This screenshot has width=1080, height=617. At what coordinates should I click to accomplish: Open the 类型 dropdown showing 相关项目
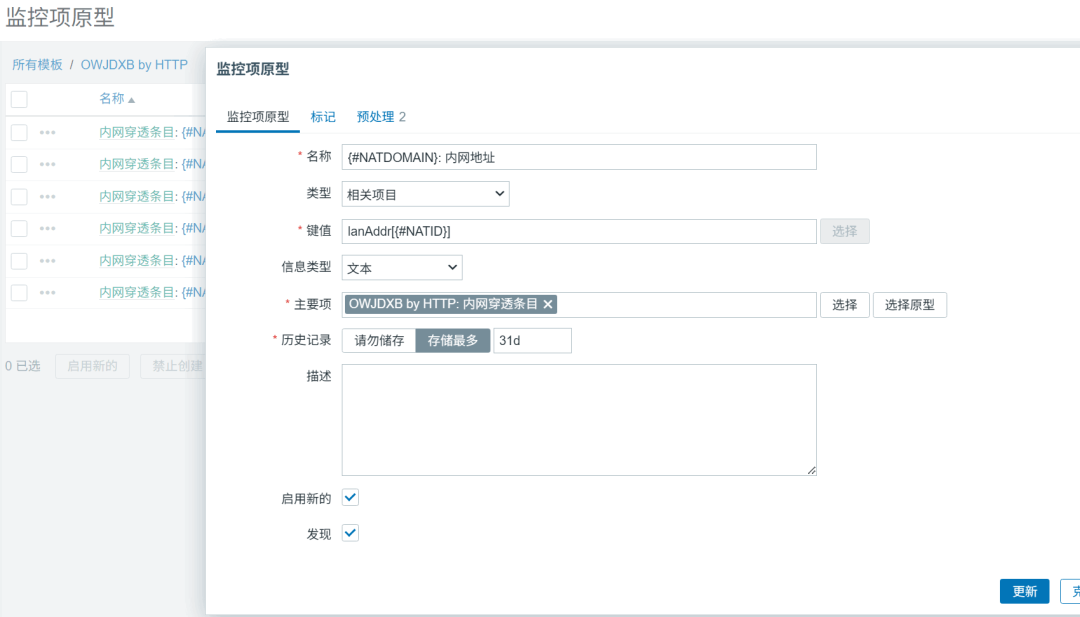pos(425,194)
